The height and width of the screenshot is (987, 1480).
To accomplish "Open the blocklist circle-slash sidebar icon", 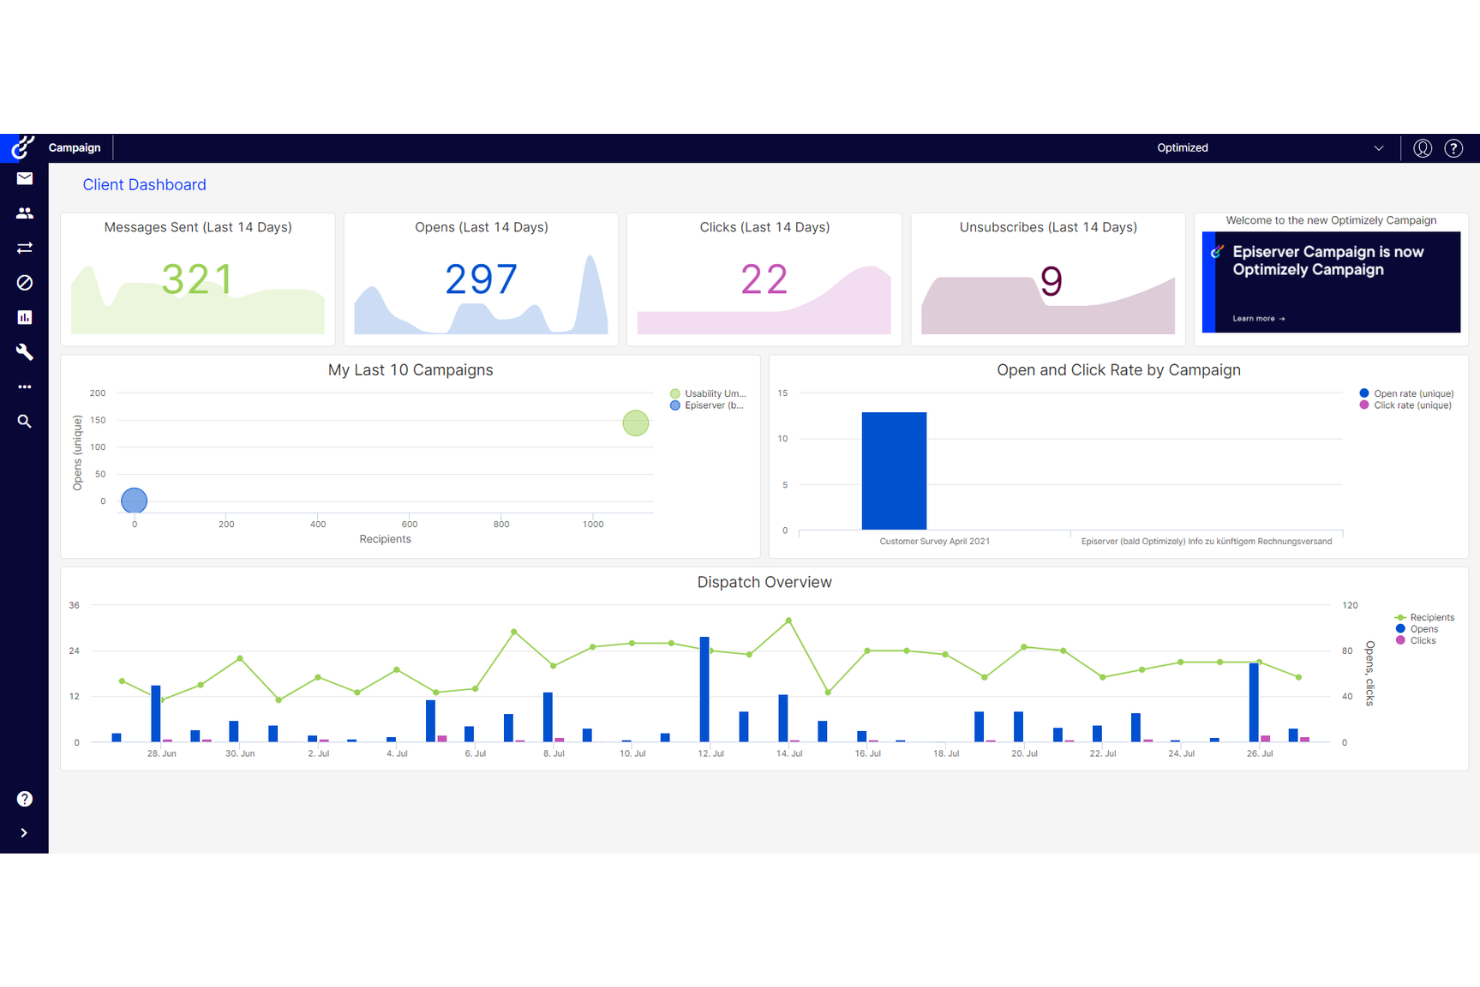I will tap(25, 283).
